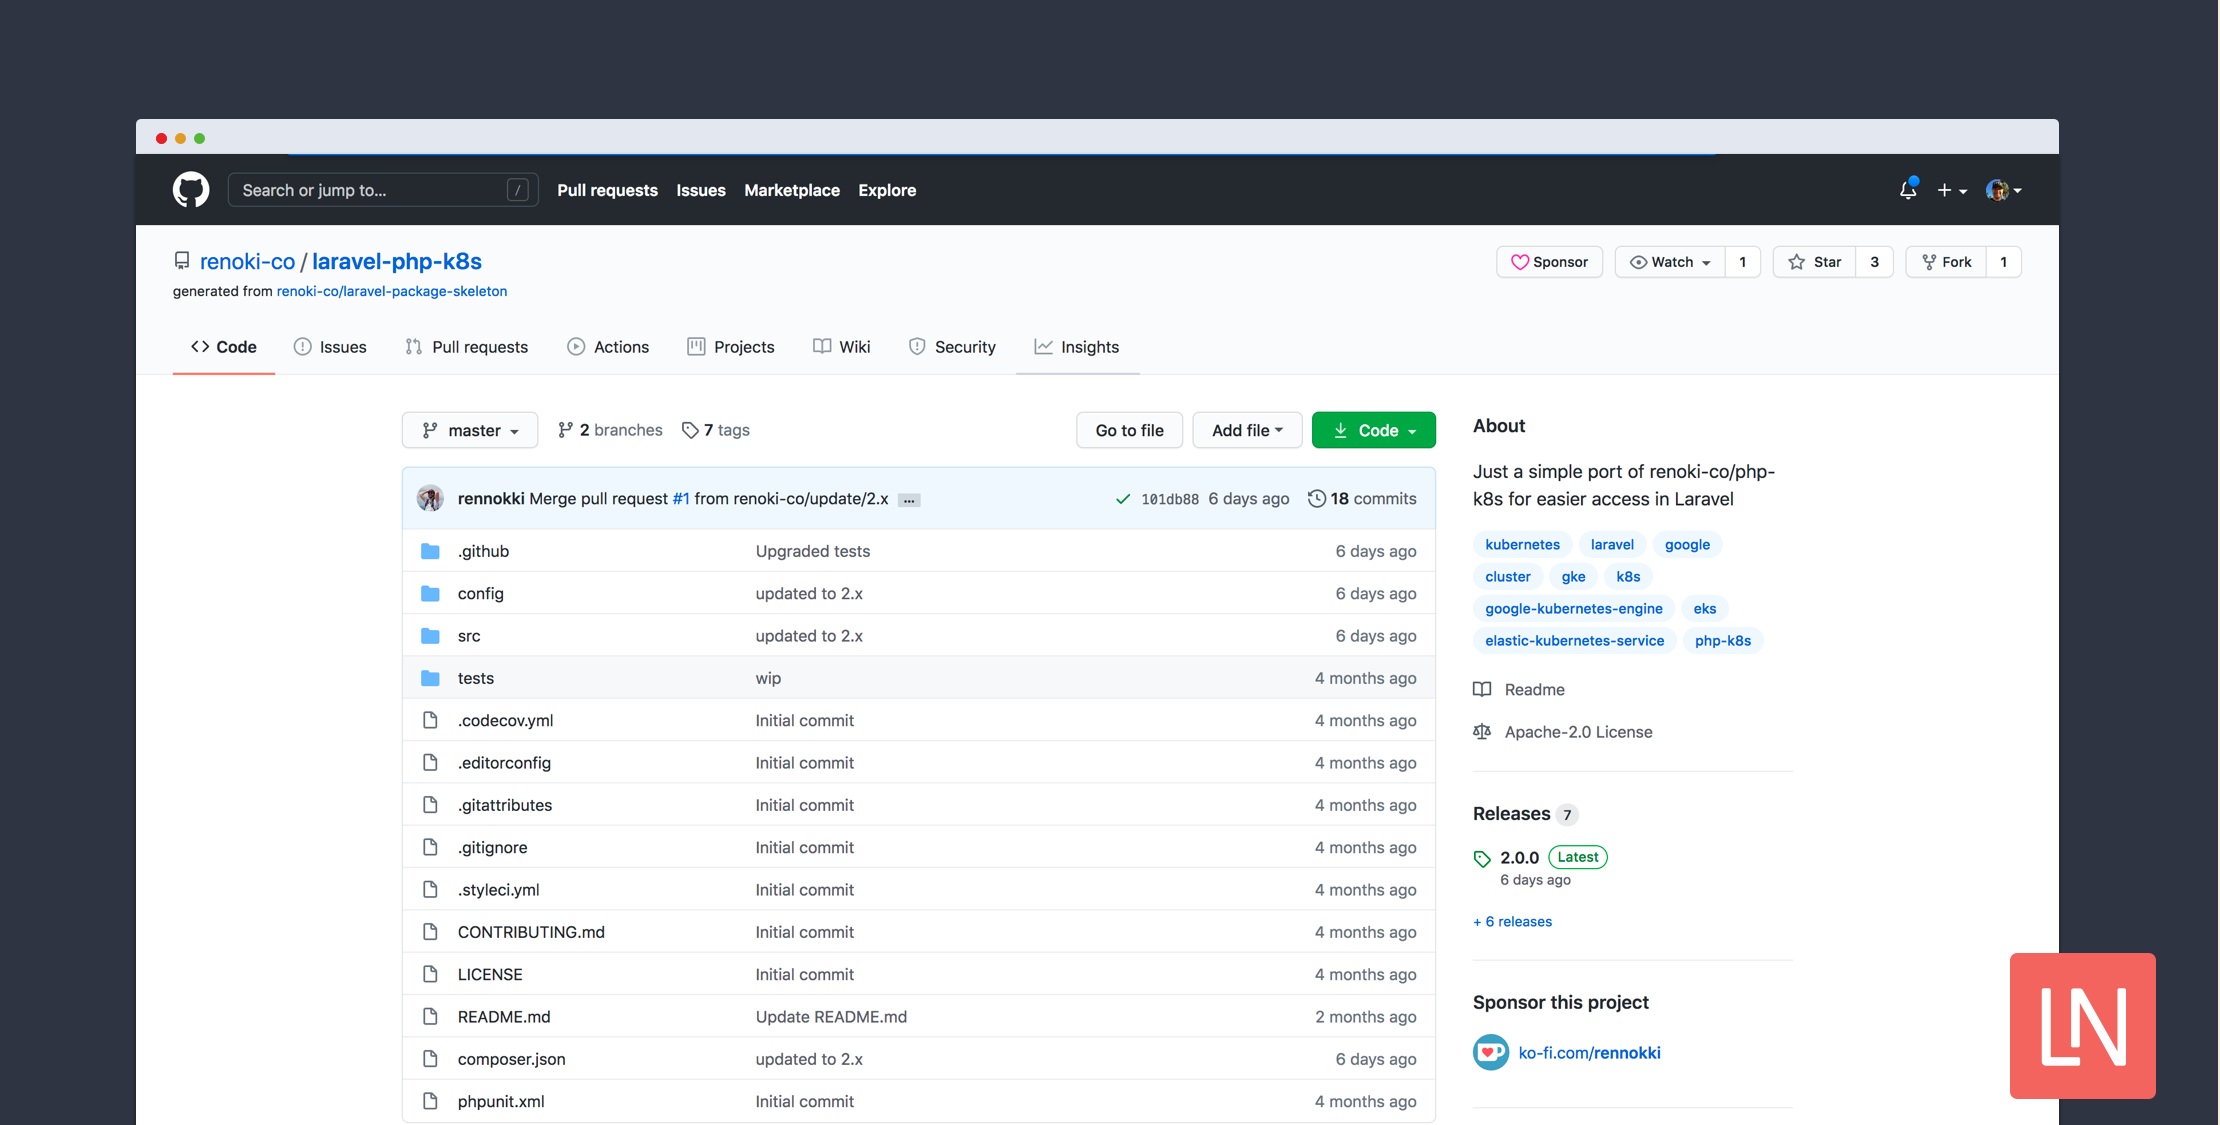The image size is (2220, 1125).
Task: Expand the master branch dropdown
Action: pos(469,429)
